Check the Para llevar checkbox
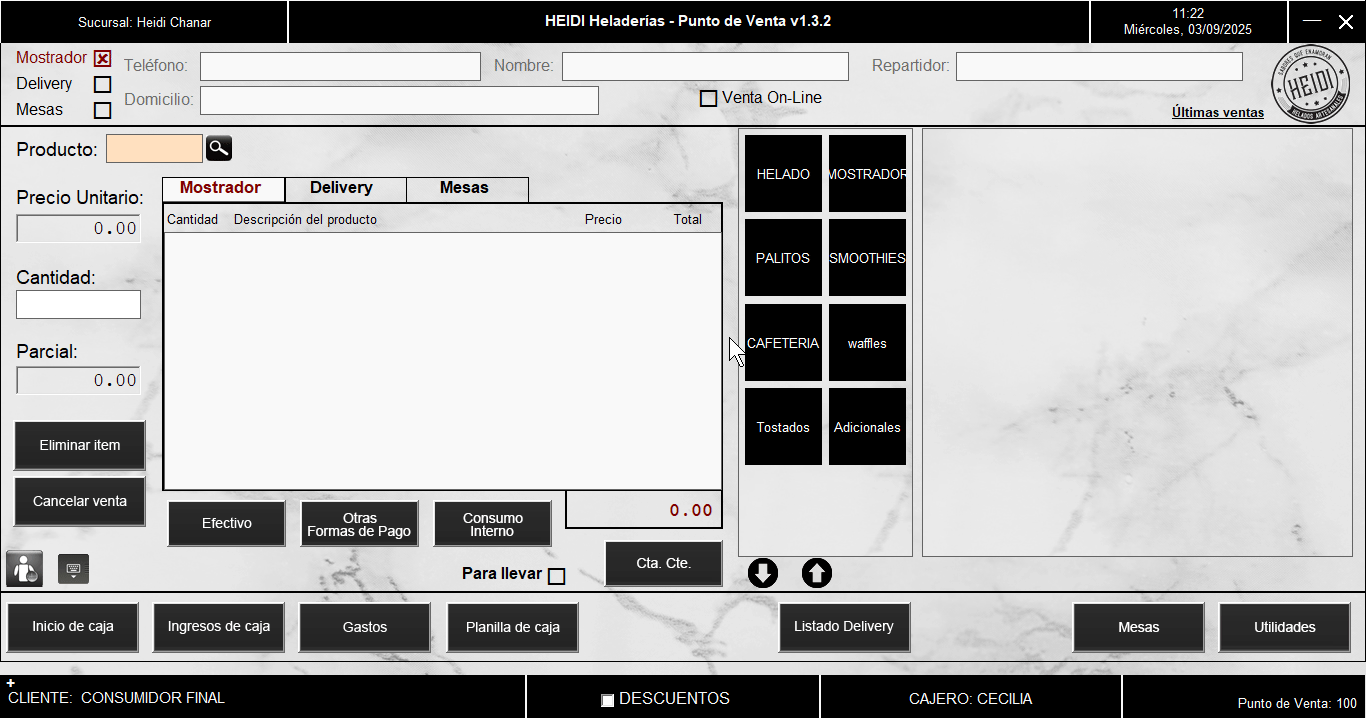The image size is (1366, 718). [557, 576]
